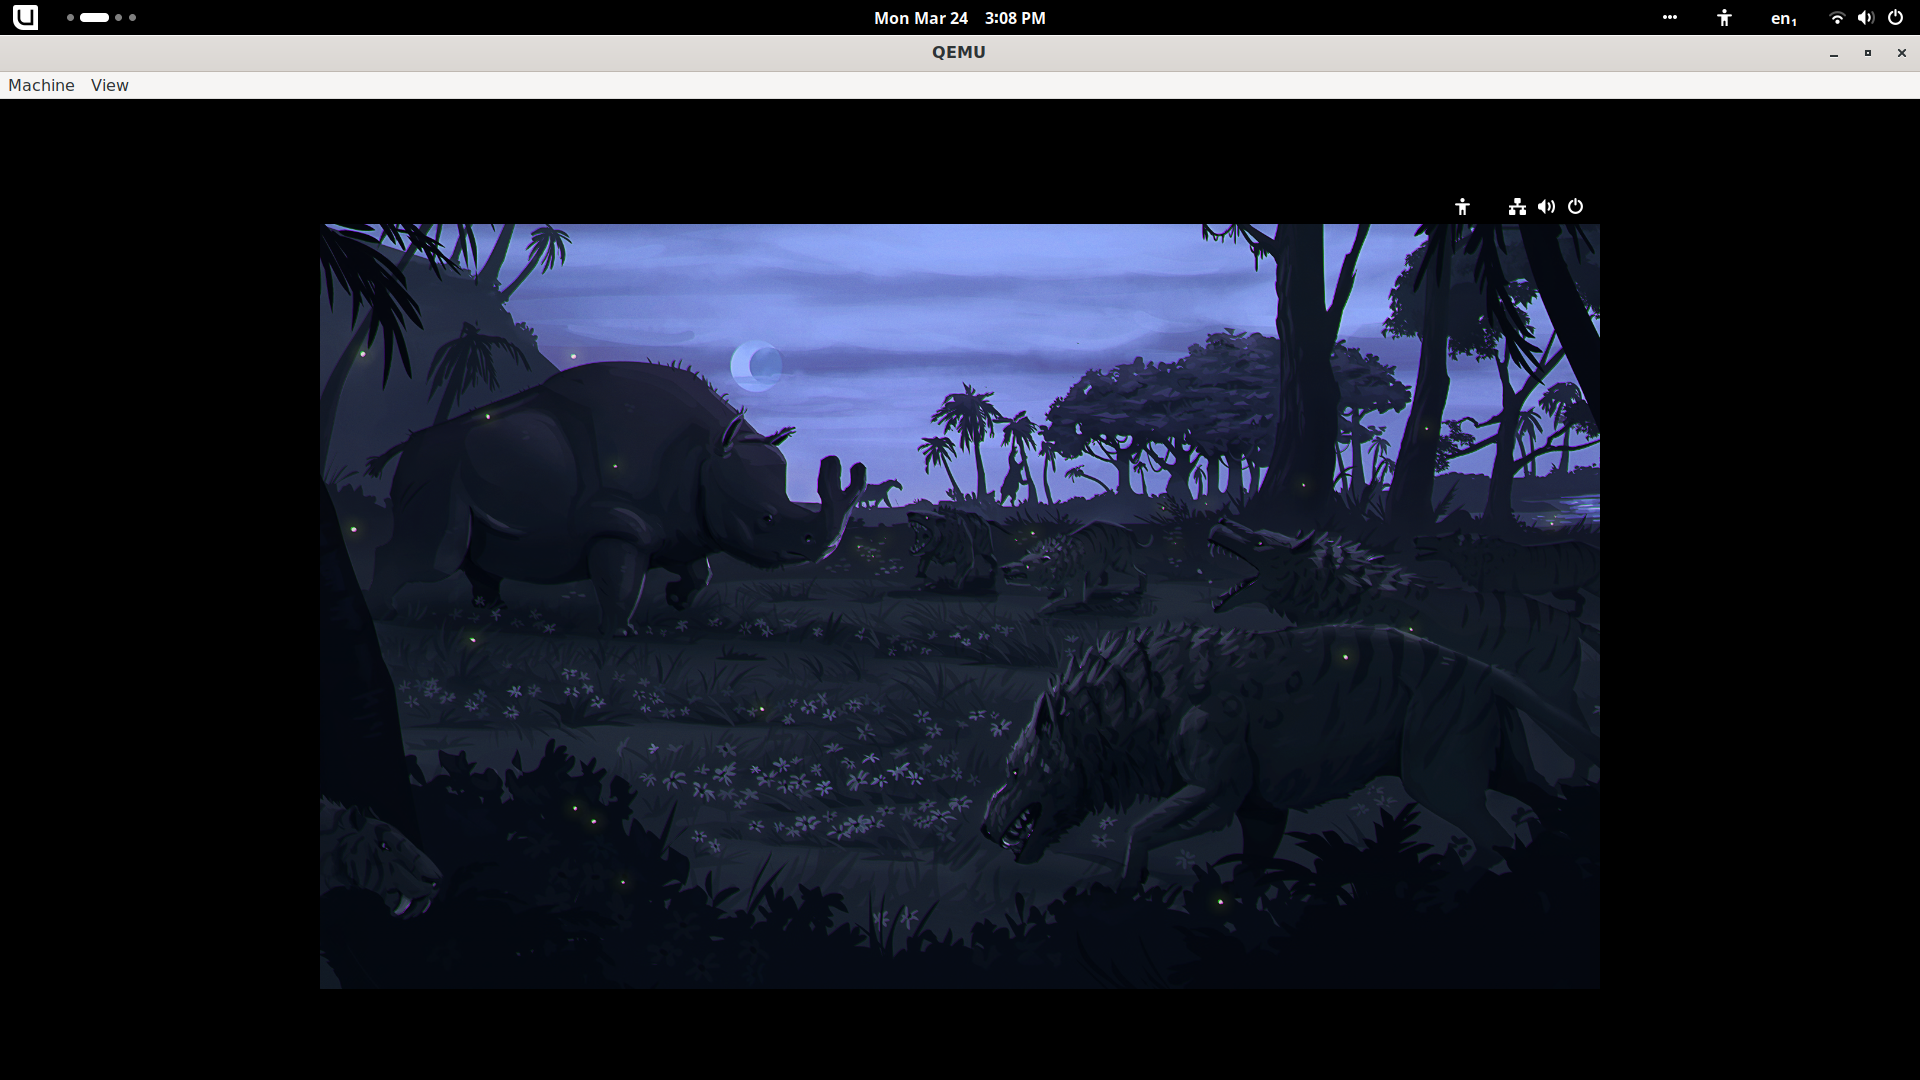Close the QEMU window
Viewport: 1920px width, 1080px height.
1901,53
